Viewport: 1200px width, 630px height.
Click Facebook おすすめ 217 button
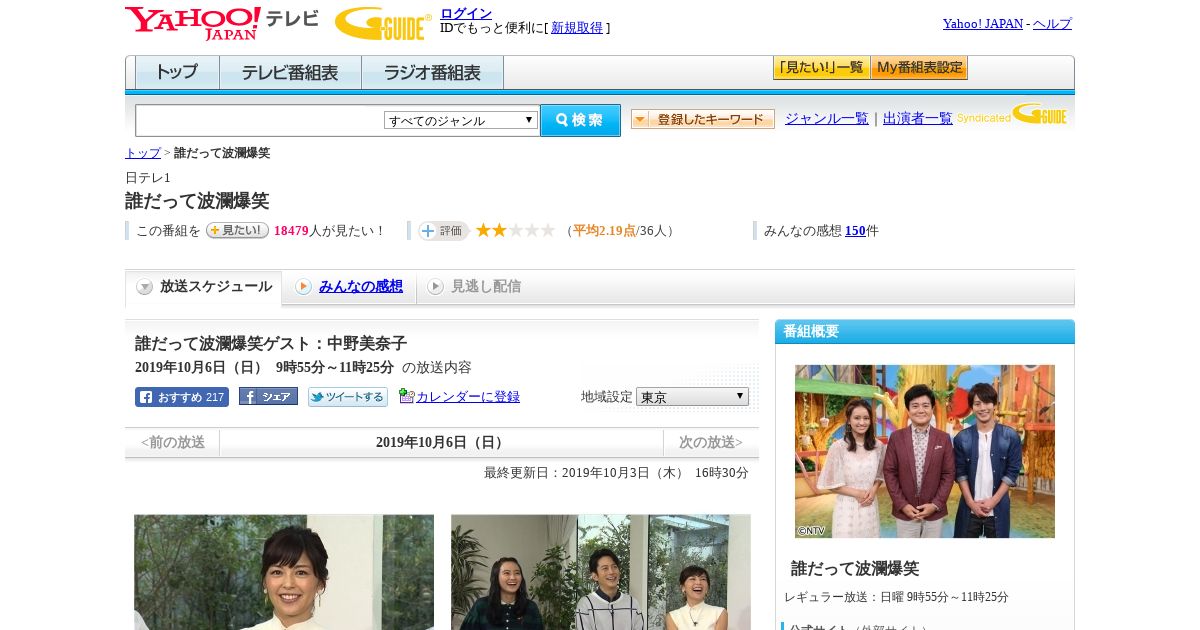182,397
